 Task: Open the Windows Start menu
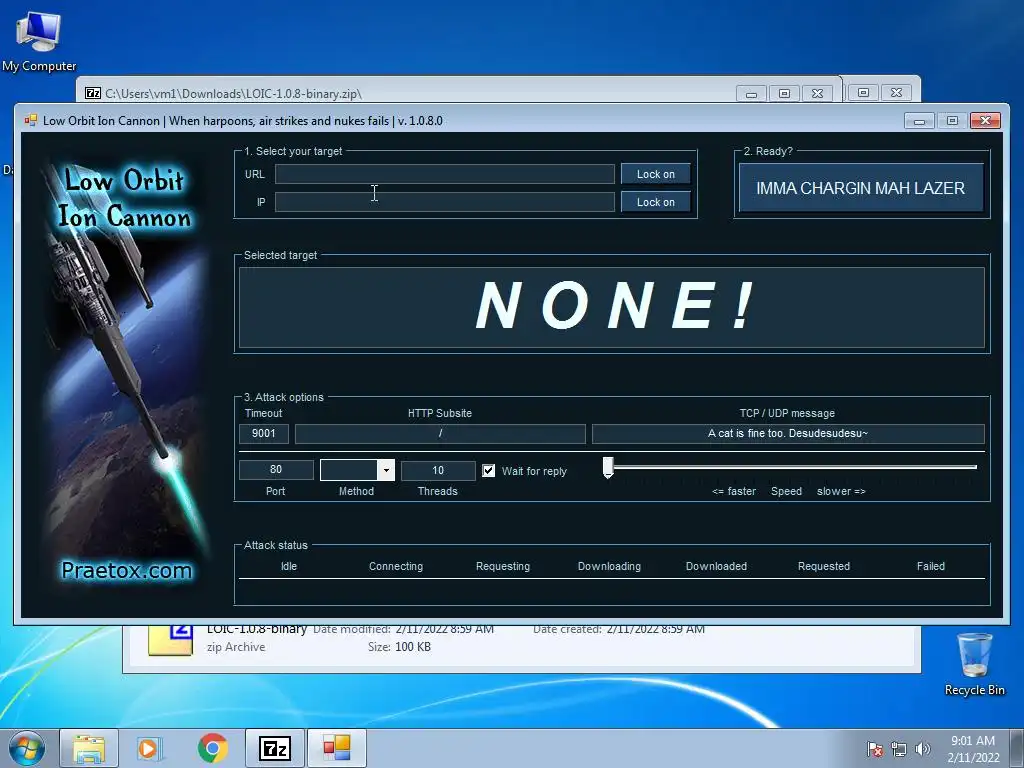coord(27,748)
